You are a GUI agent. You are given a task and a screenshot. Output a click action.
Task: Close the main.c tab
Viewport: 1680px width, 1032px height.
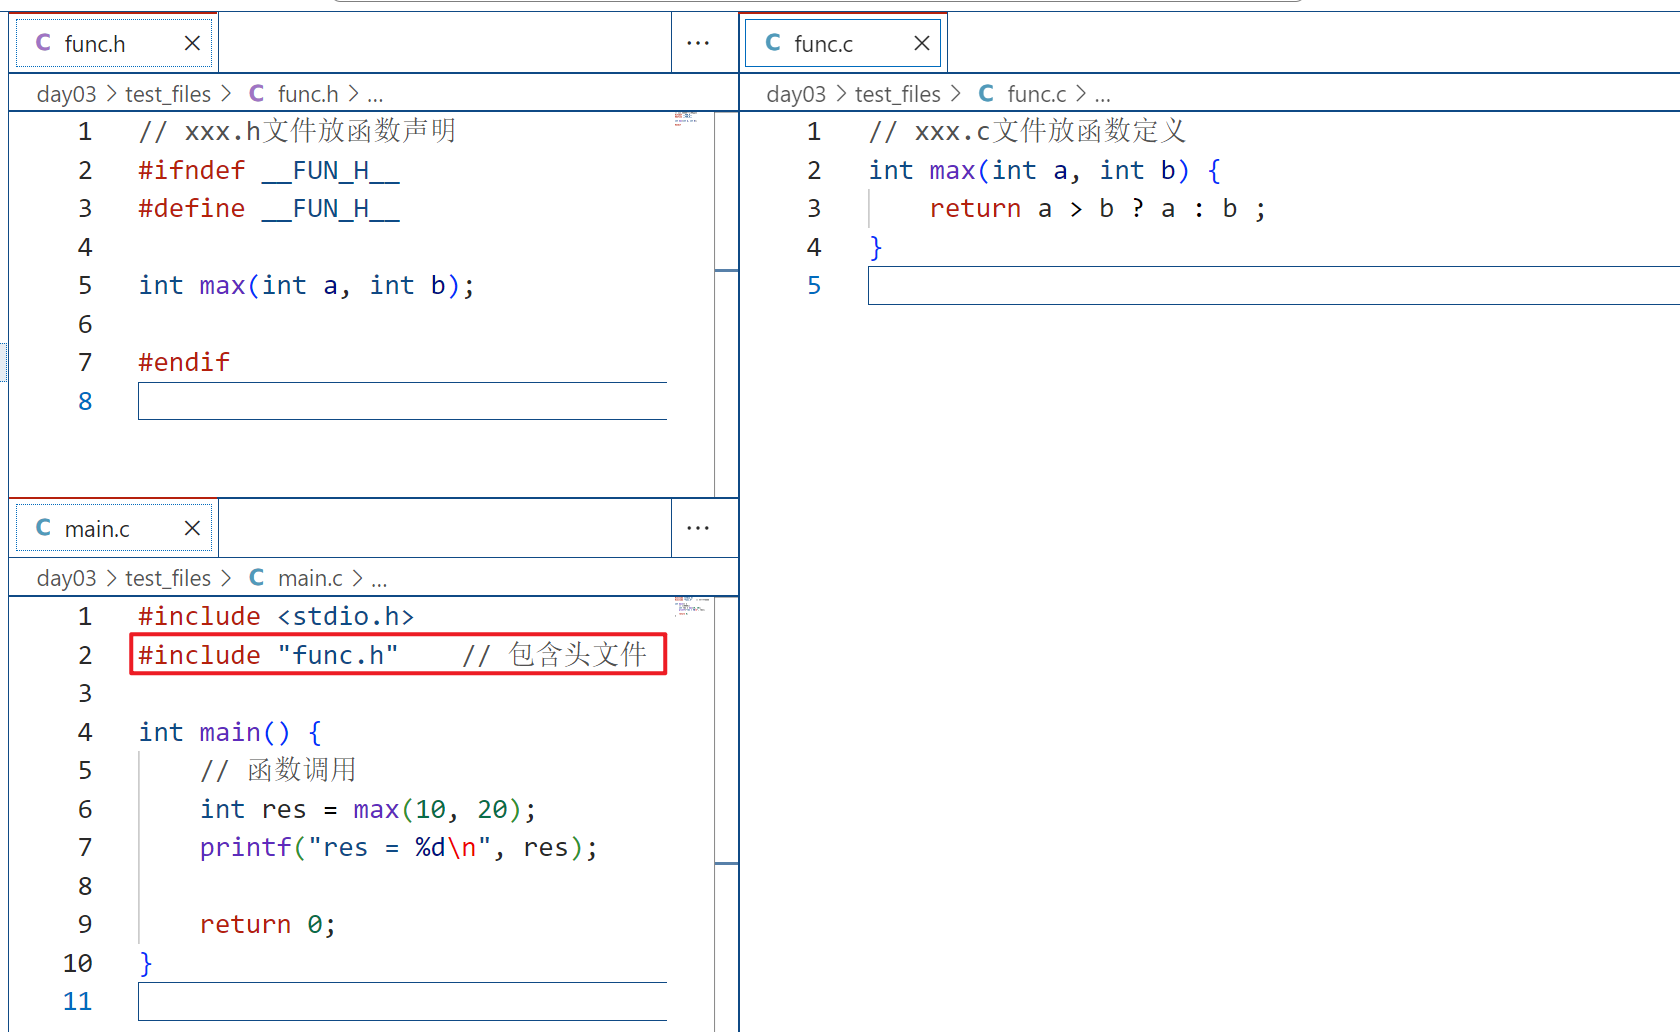click(193, 528)
